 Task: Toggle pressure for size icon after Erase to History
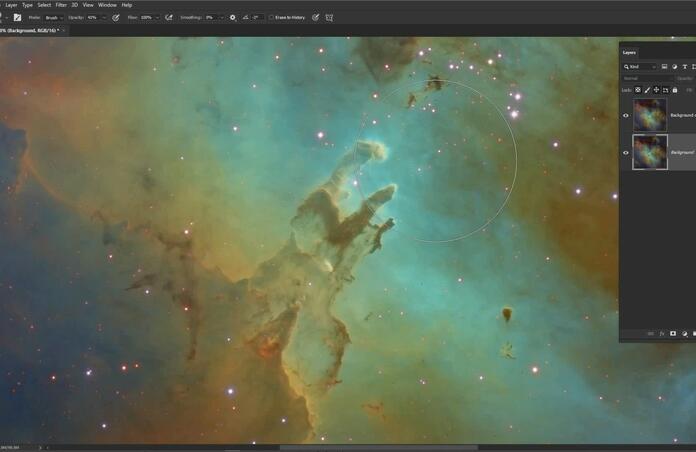315,18
